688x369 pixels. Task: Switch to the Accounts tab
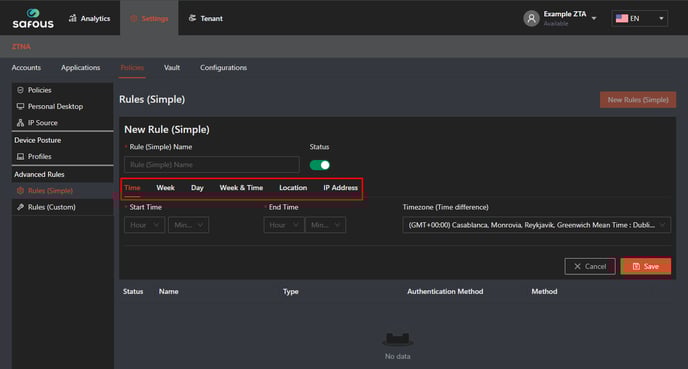tap(26, 68)
